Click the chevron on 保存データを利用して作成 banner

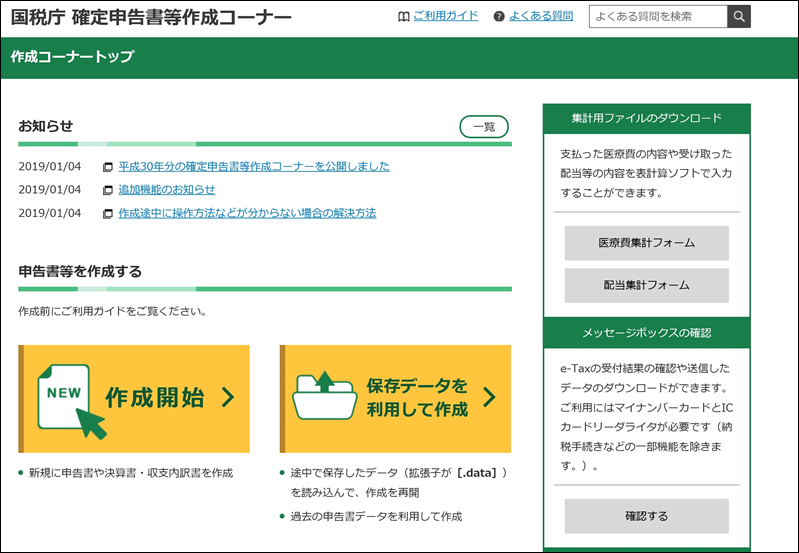tap(489, 398)
